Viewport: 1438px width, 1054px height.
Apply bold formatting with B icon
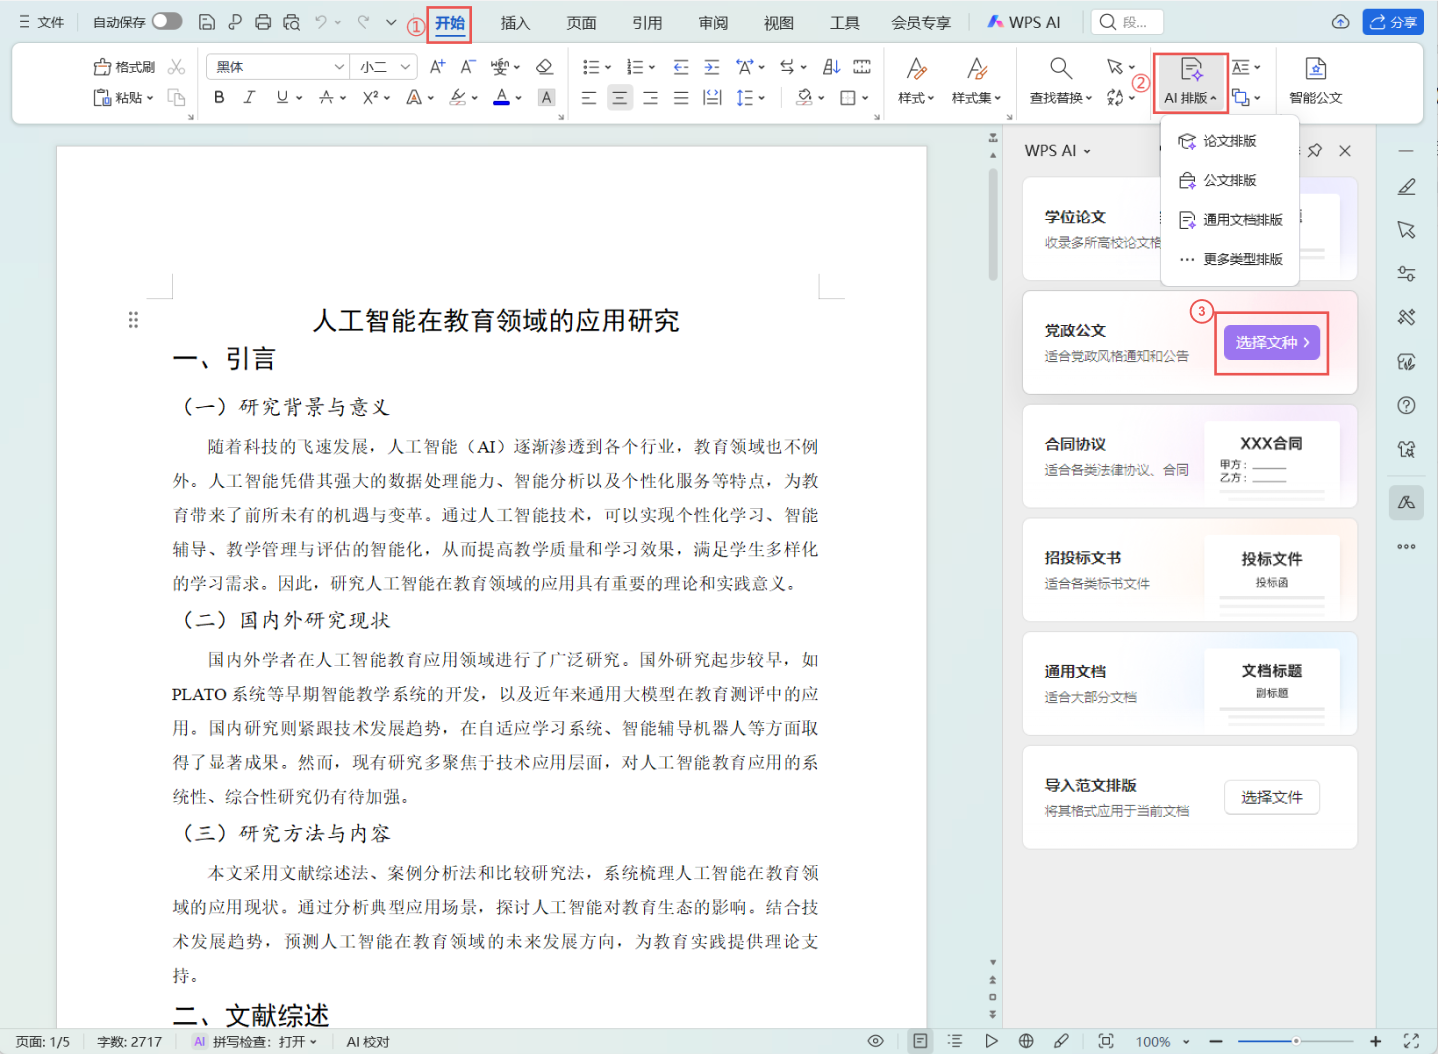[x=219, y=97]
